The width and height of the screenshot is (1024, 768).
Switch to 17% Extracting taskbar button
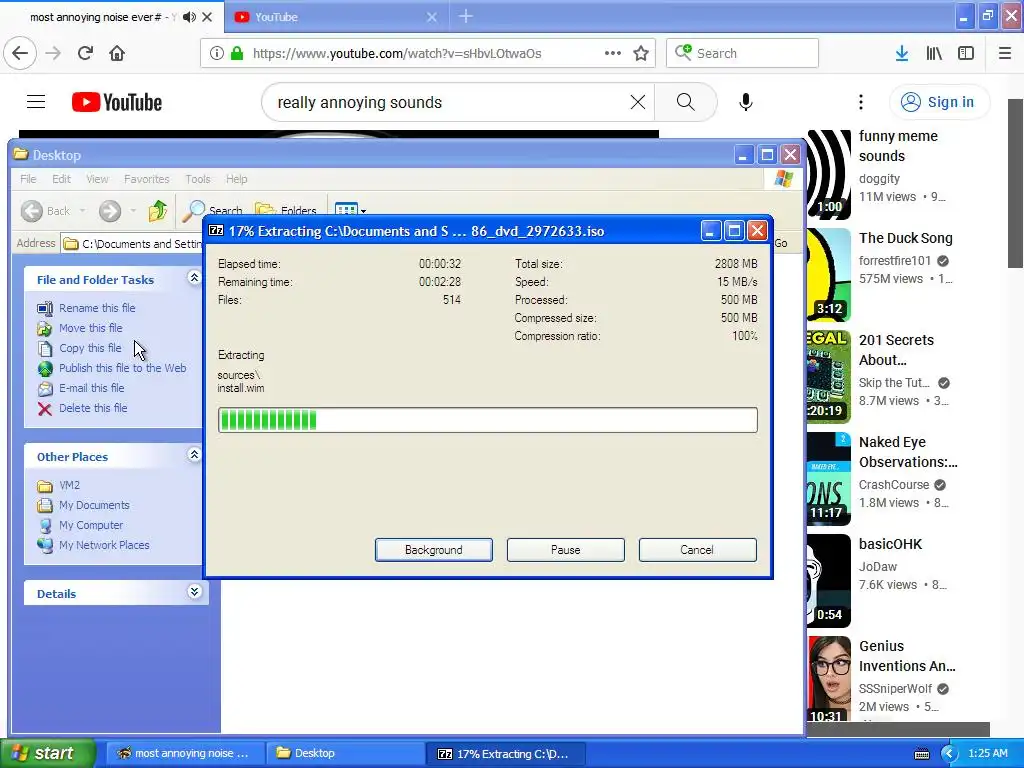click(506, 753)
